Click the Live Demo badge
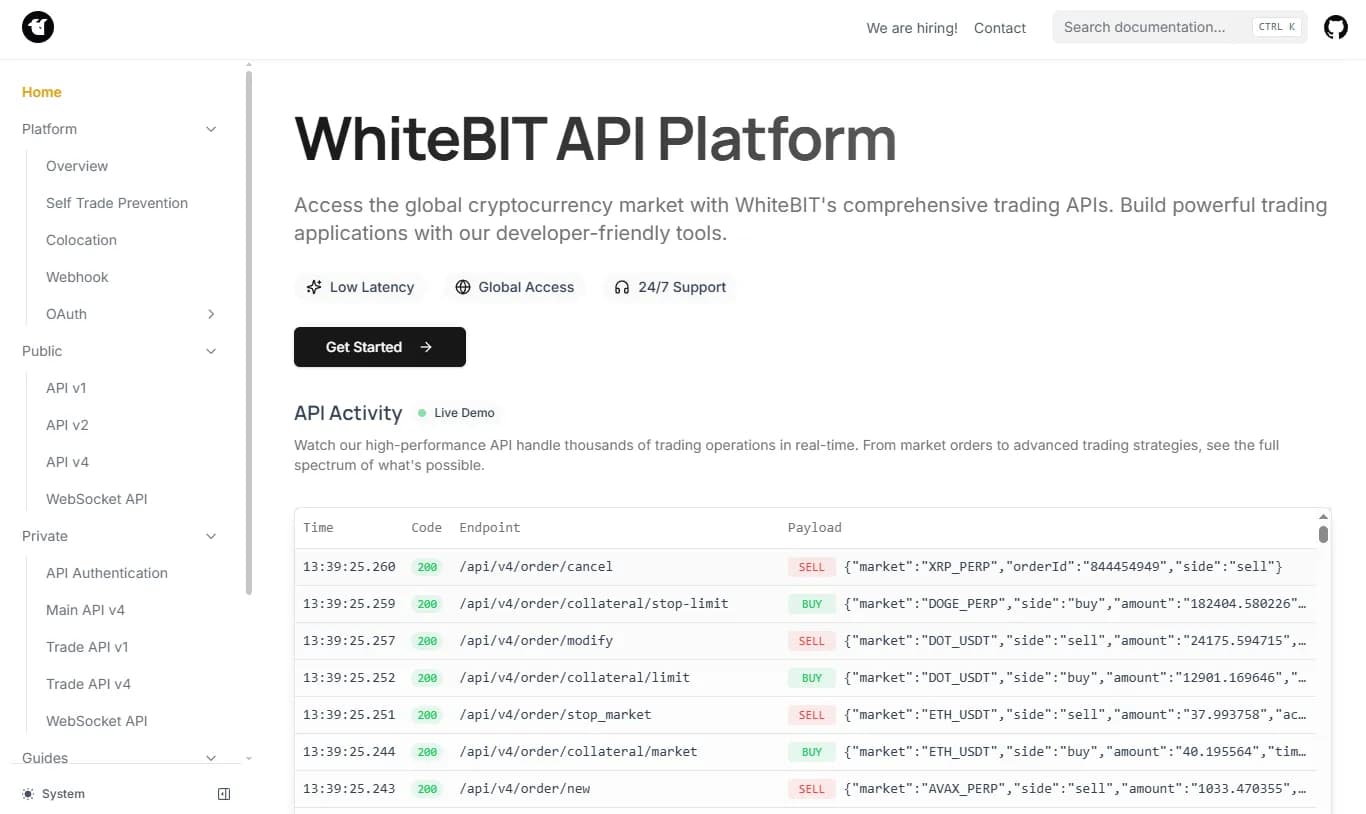This screenshot has height=814, width=1366. point(457,413)
